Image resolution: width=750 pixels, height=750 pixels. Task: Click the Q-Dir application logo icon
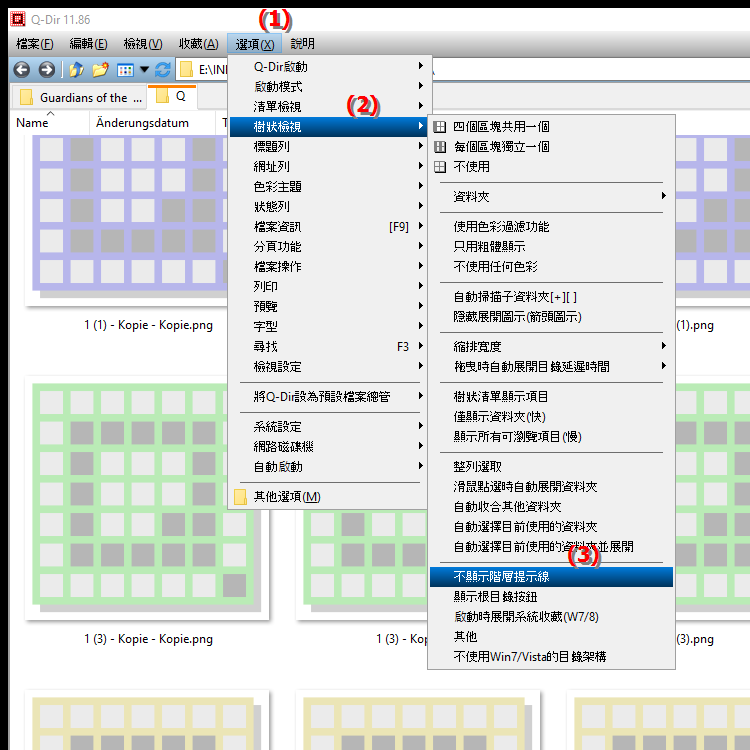click(18, 19)
